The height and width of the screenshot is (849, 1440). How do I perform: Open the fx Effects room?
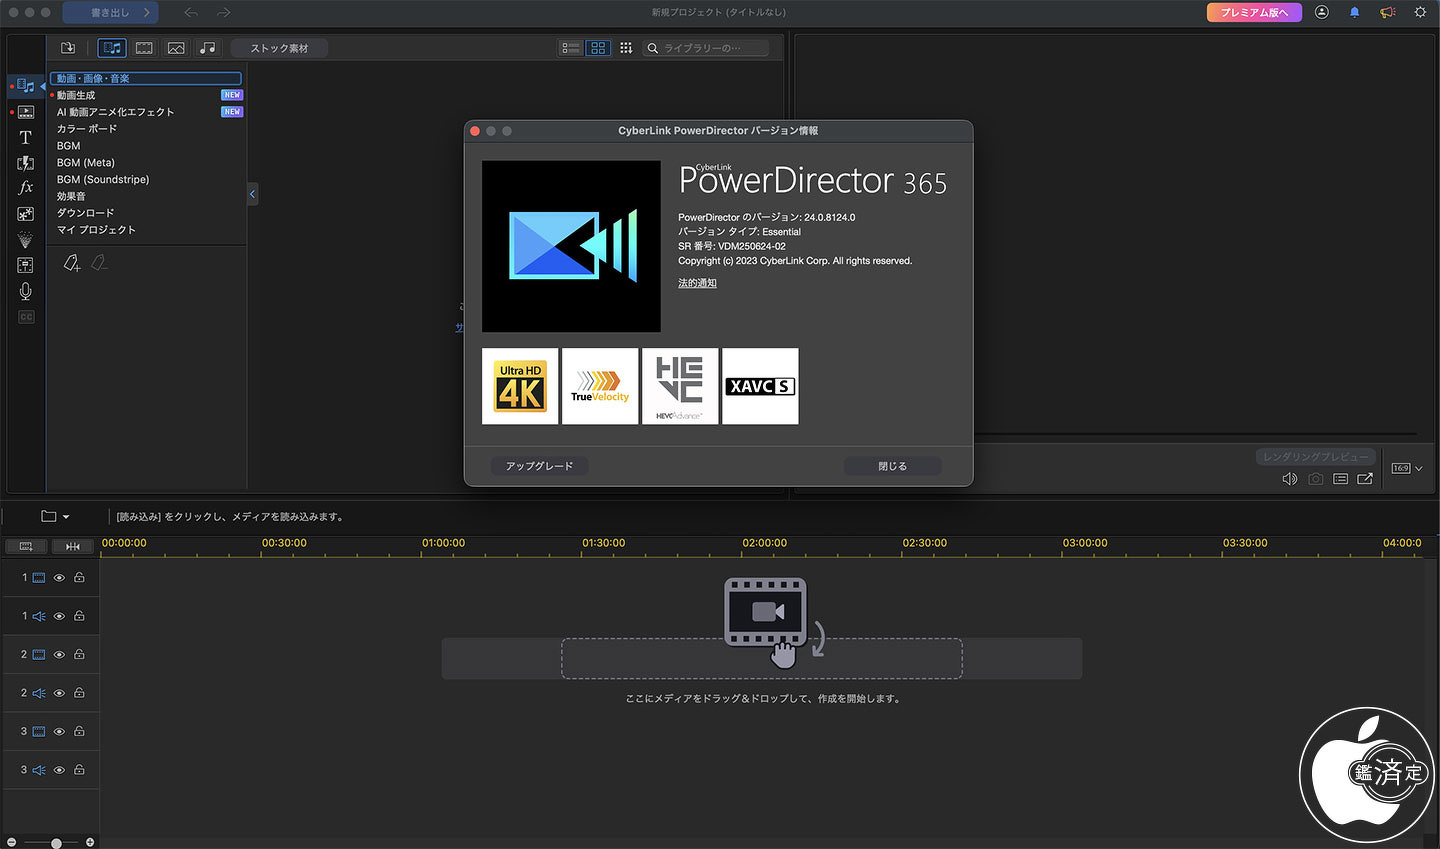click(x=26, y=188)
